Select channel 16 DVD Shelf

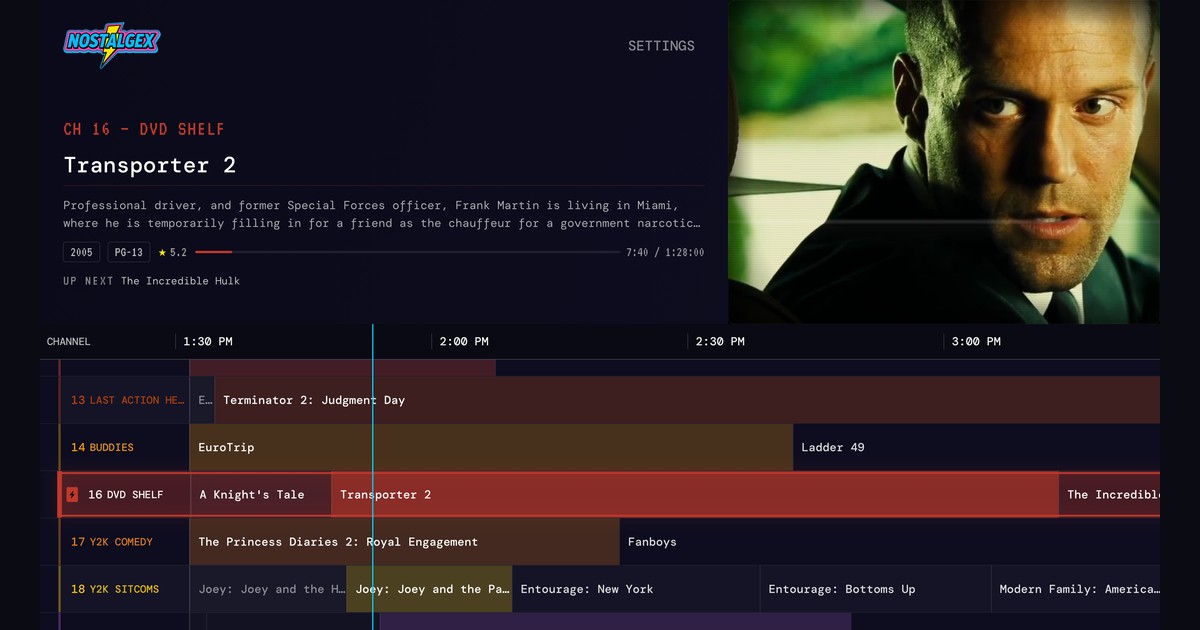click(x=125, y=495)
